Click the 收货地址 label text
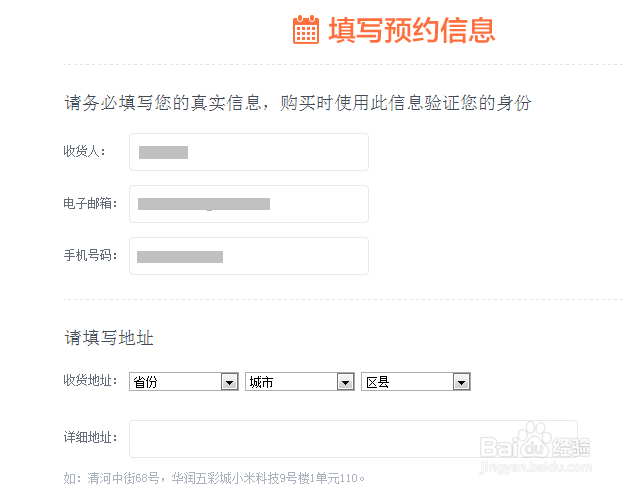The height and width of the screenshot is (489, 626). click(x=90, y=380)
